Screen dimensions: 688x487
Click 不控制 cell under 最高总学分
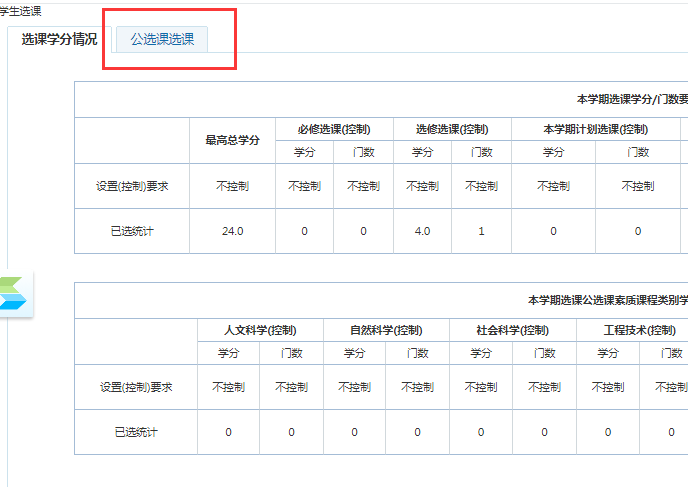[232, 186]
